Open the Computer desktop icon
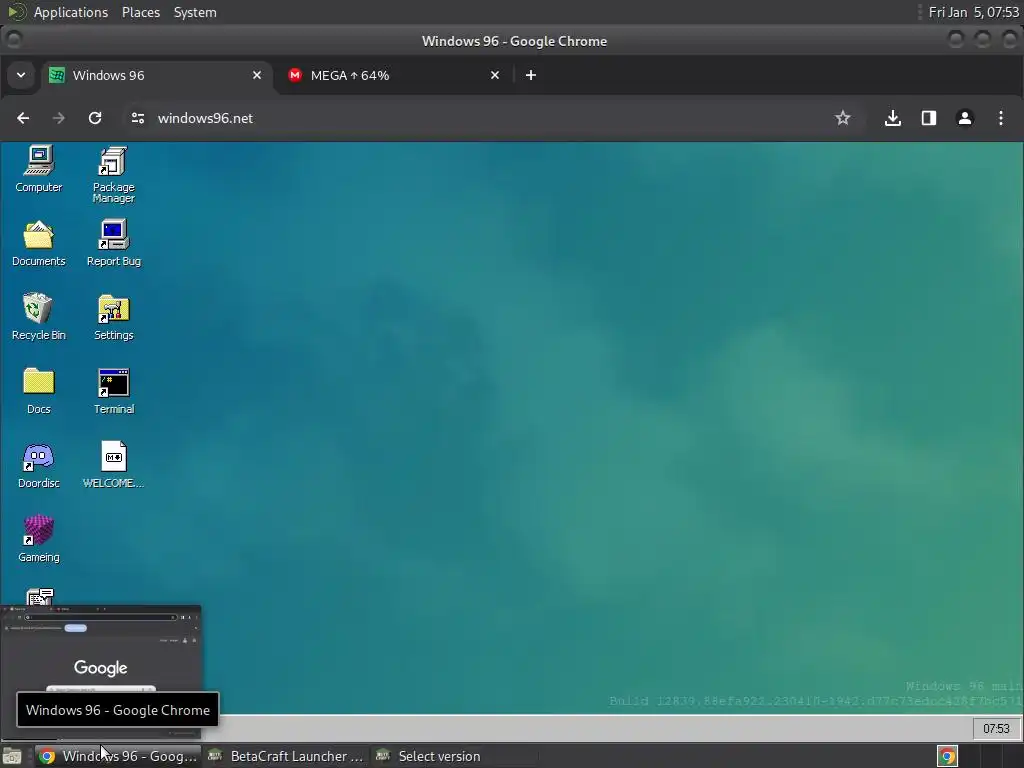This screenshot has height=768, width=1024. (39, 168)
